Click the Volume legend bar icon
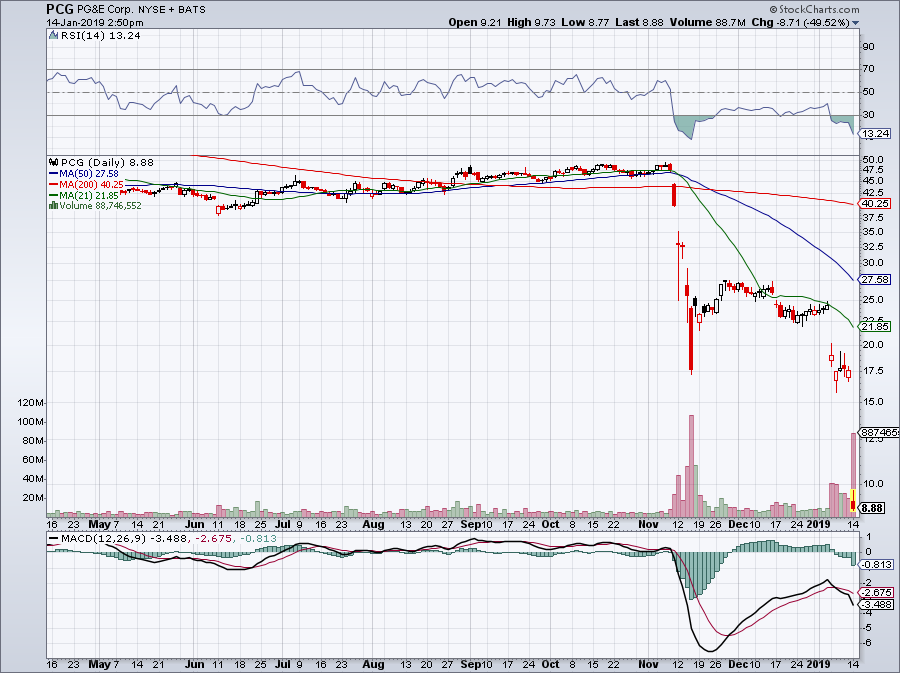This screenshot has height=673, width=900. [x=53, y=205]
